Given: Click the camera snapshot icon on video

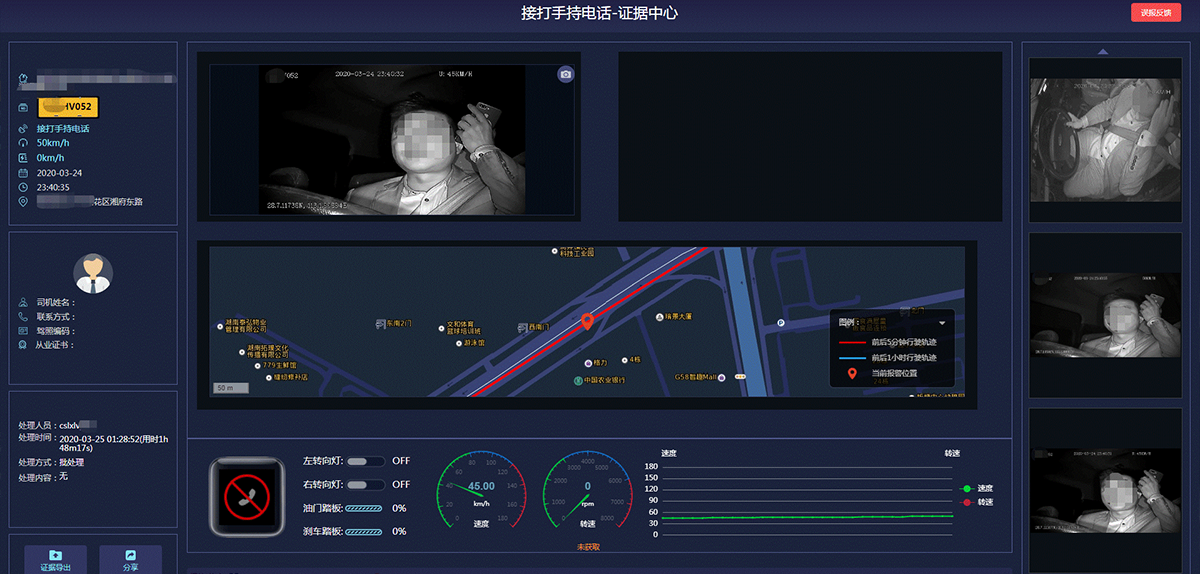Looking at the screenshot, I should coord(566,75).
